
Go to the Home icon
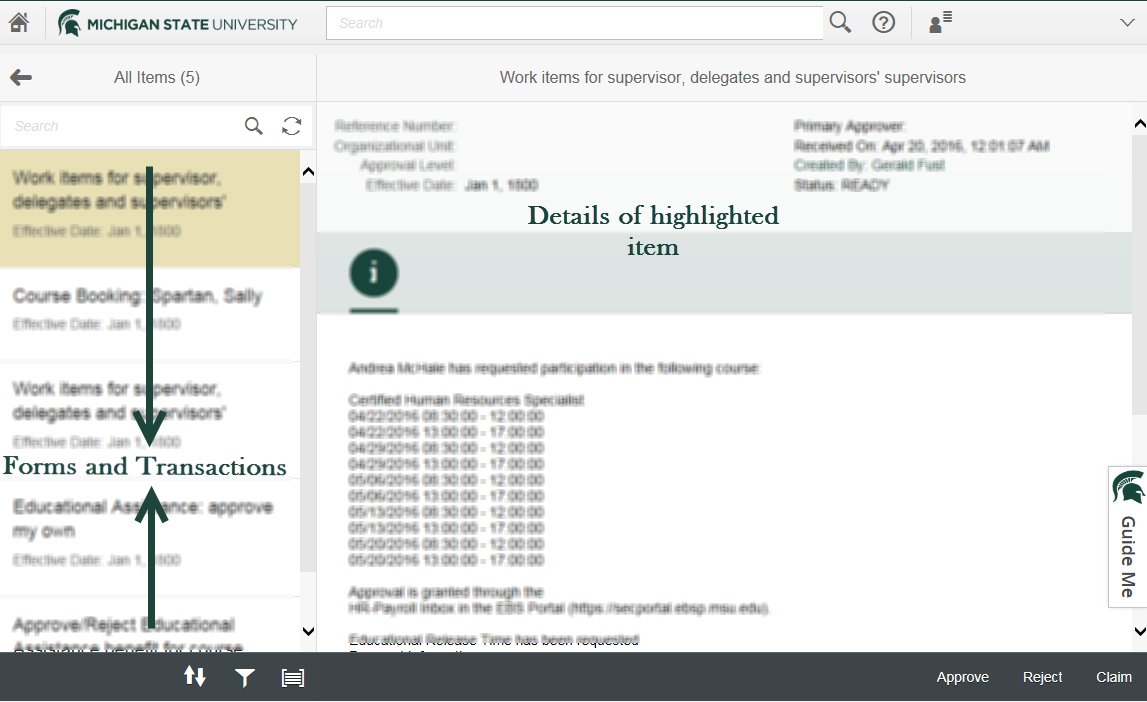tap(18, 23)
